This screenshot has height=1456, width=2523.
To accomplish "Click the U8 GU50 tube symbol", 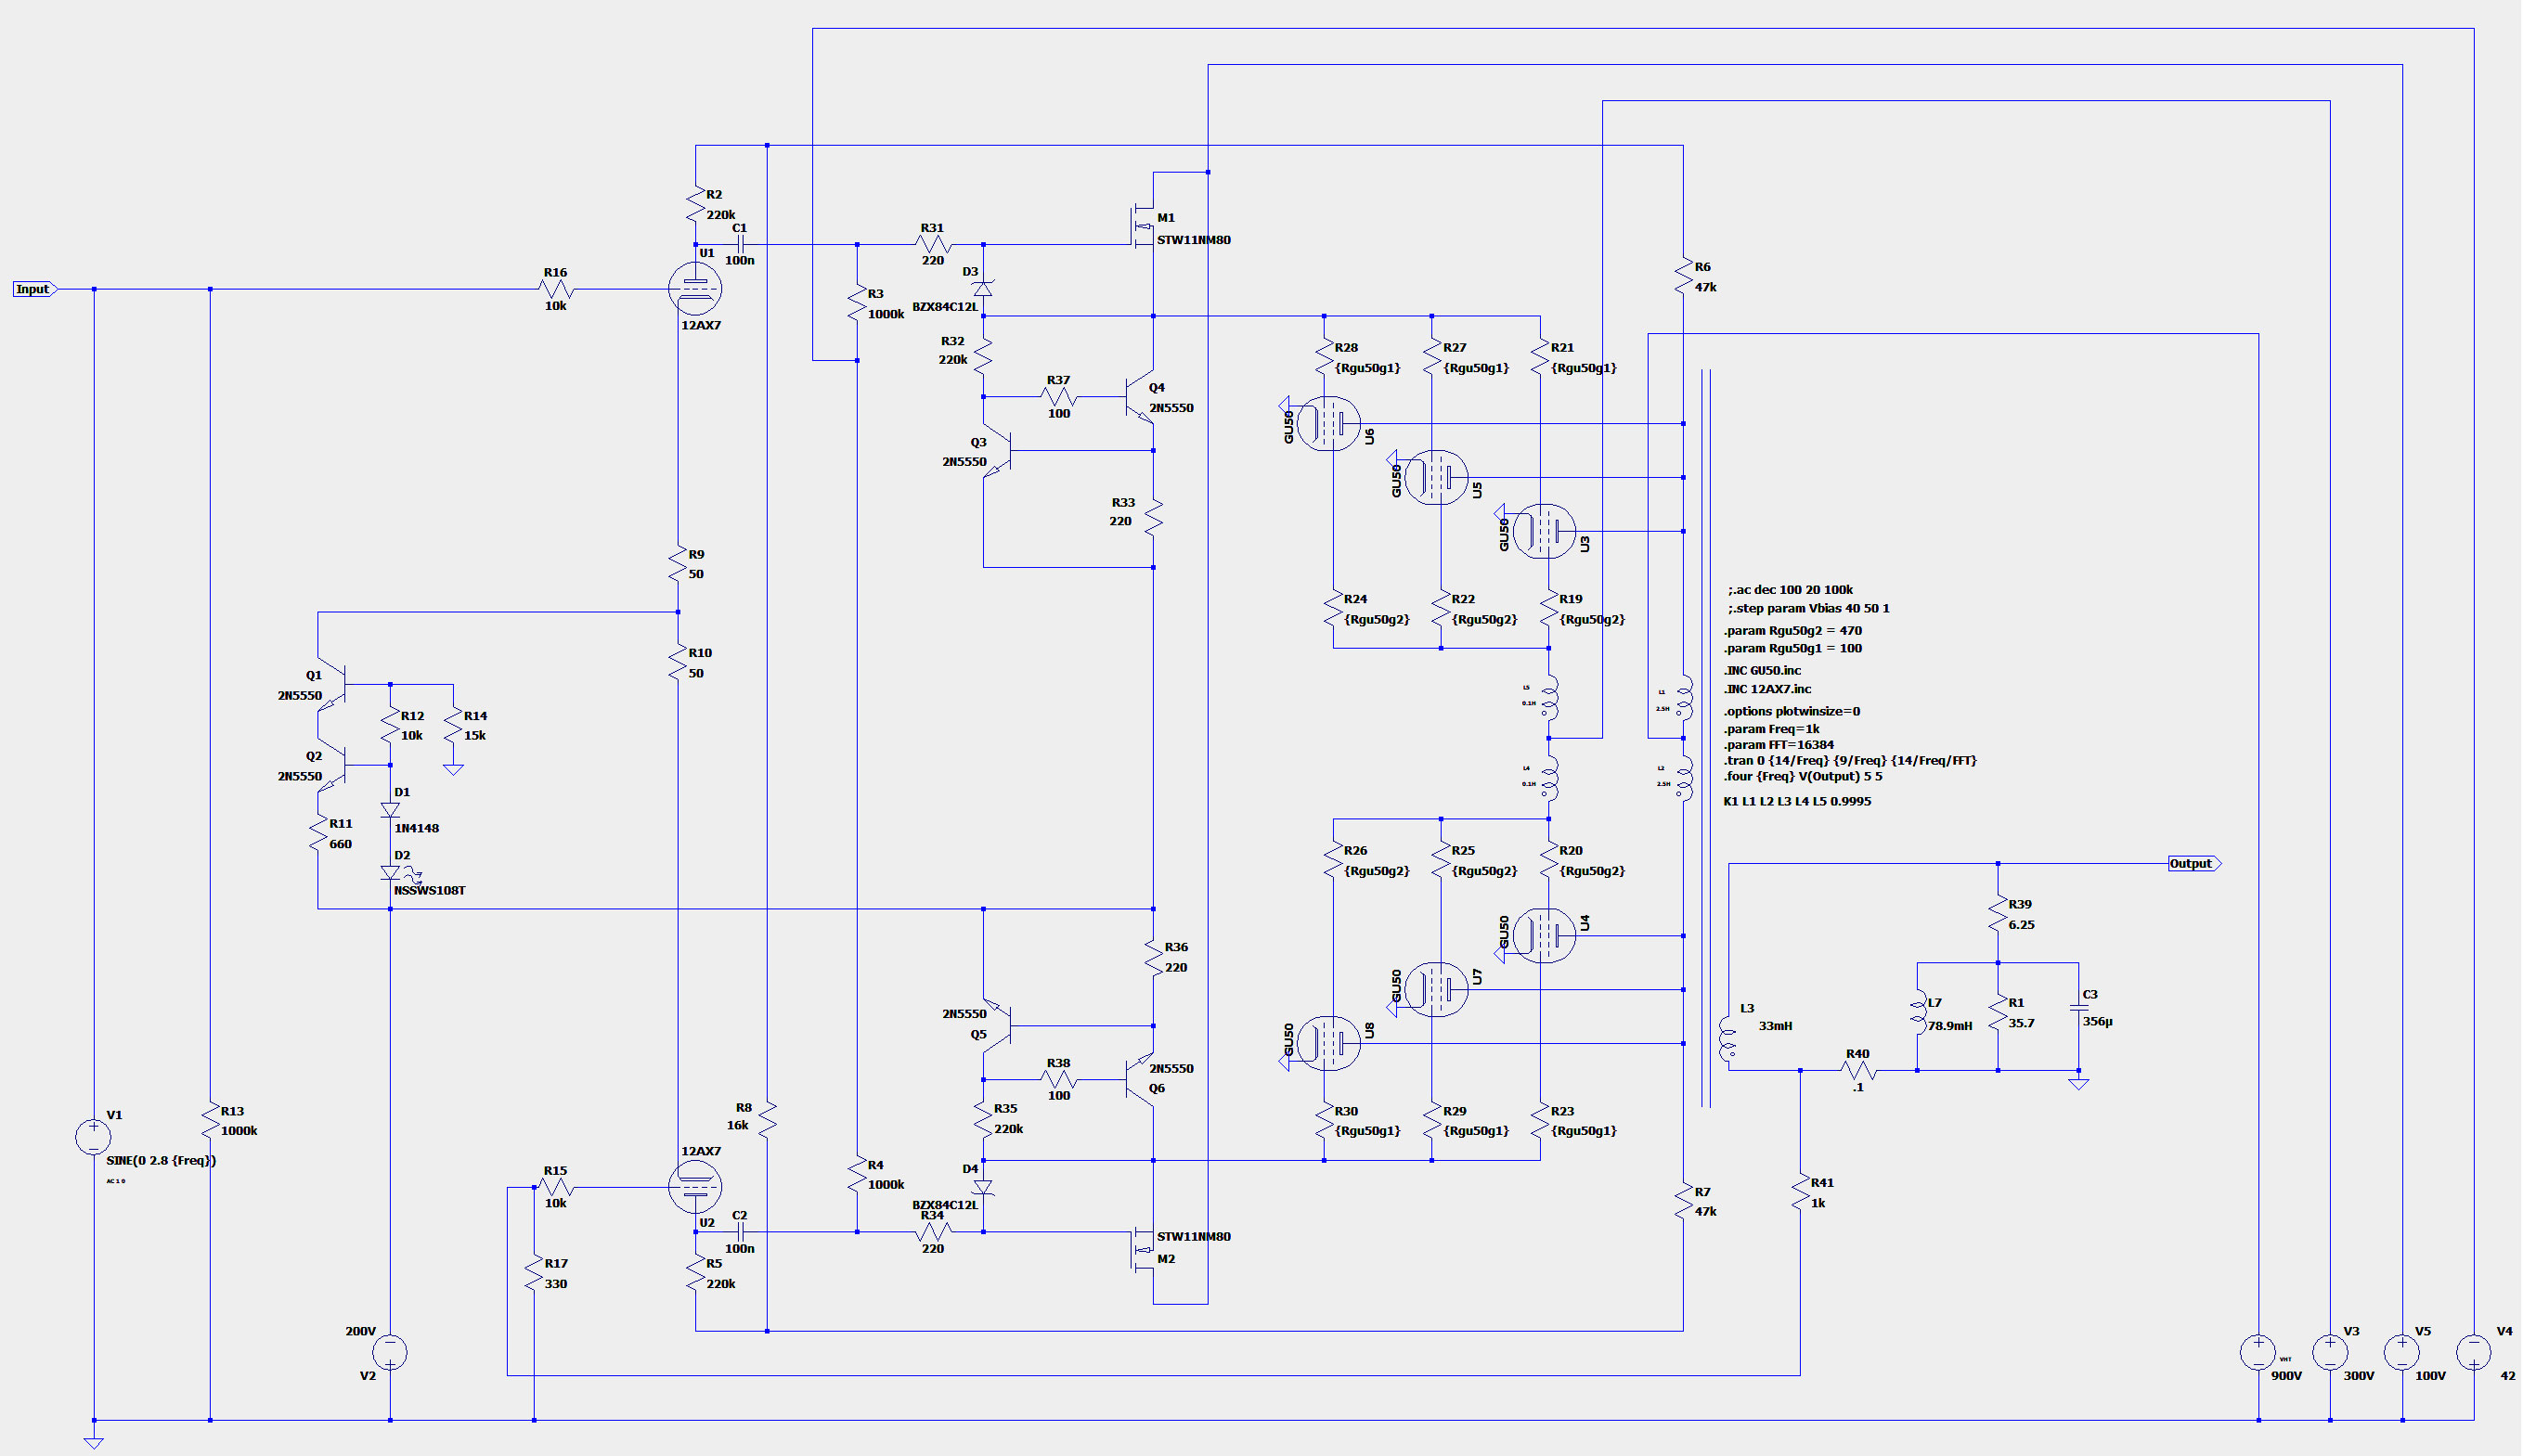I will [1328, 1043].
